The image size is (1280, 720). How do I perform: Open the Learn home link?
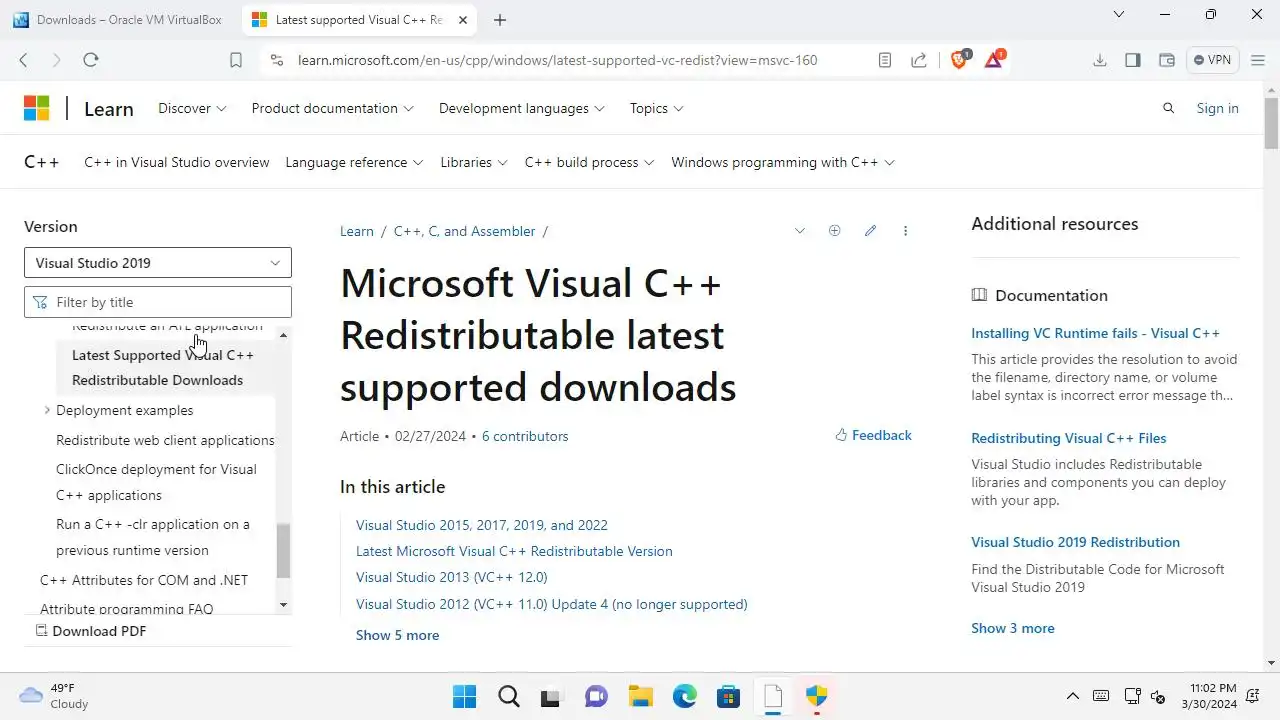click(109, 109)
